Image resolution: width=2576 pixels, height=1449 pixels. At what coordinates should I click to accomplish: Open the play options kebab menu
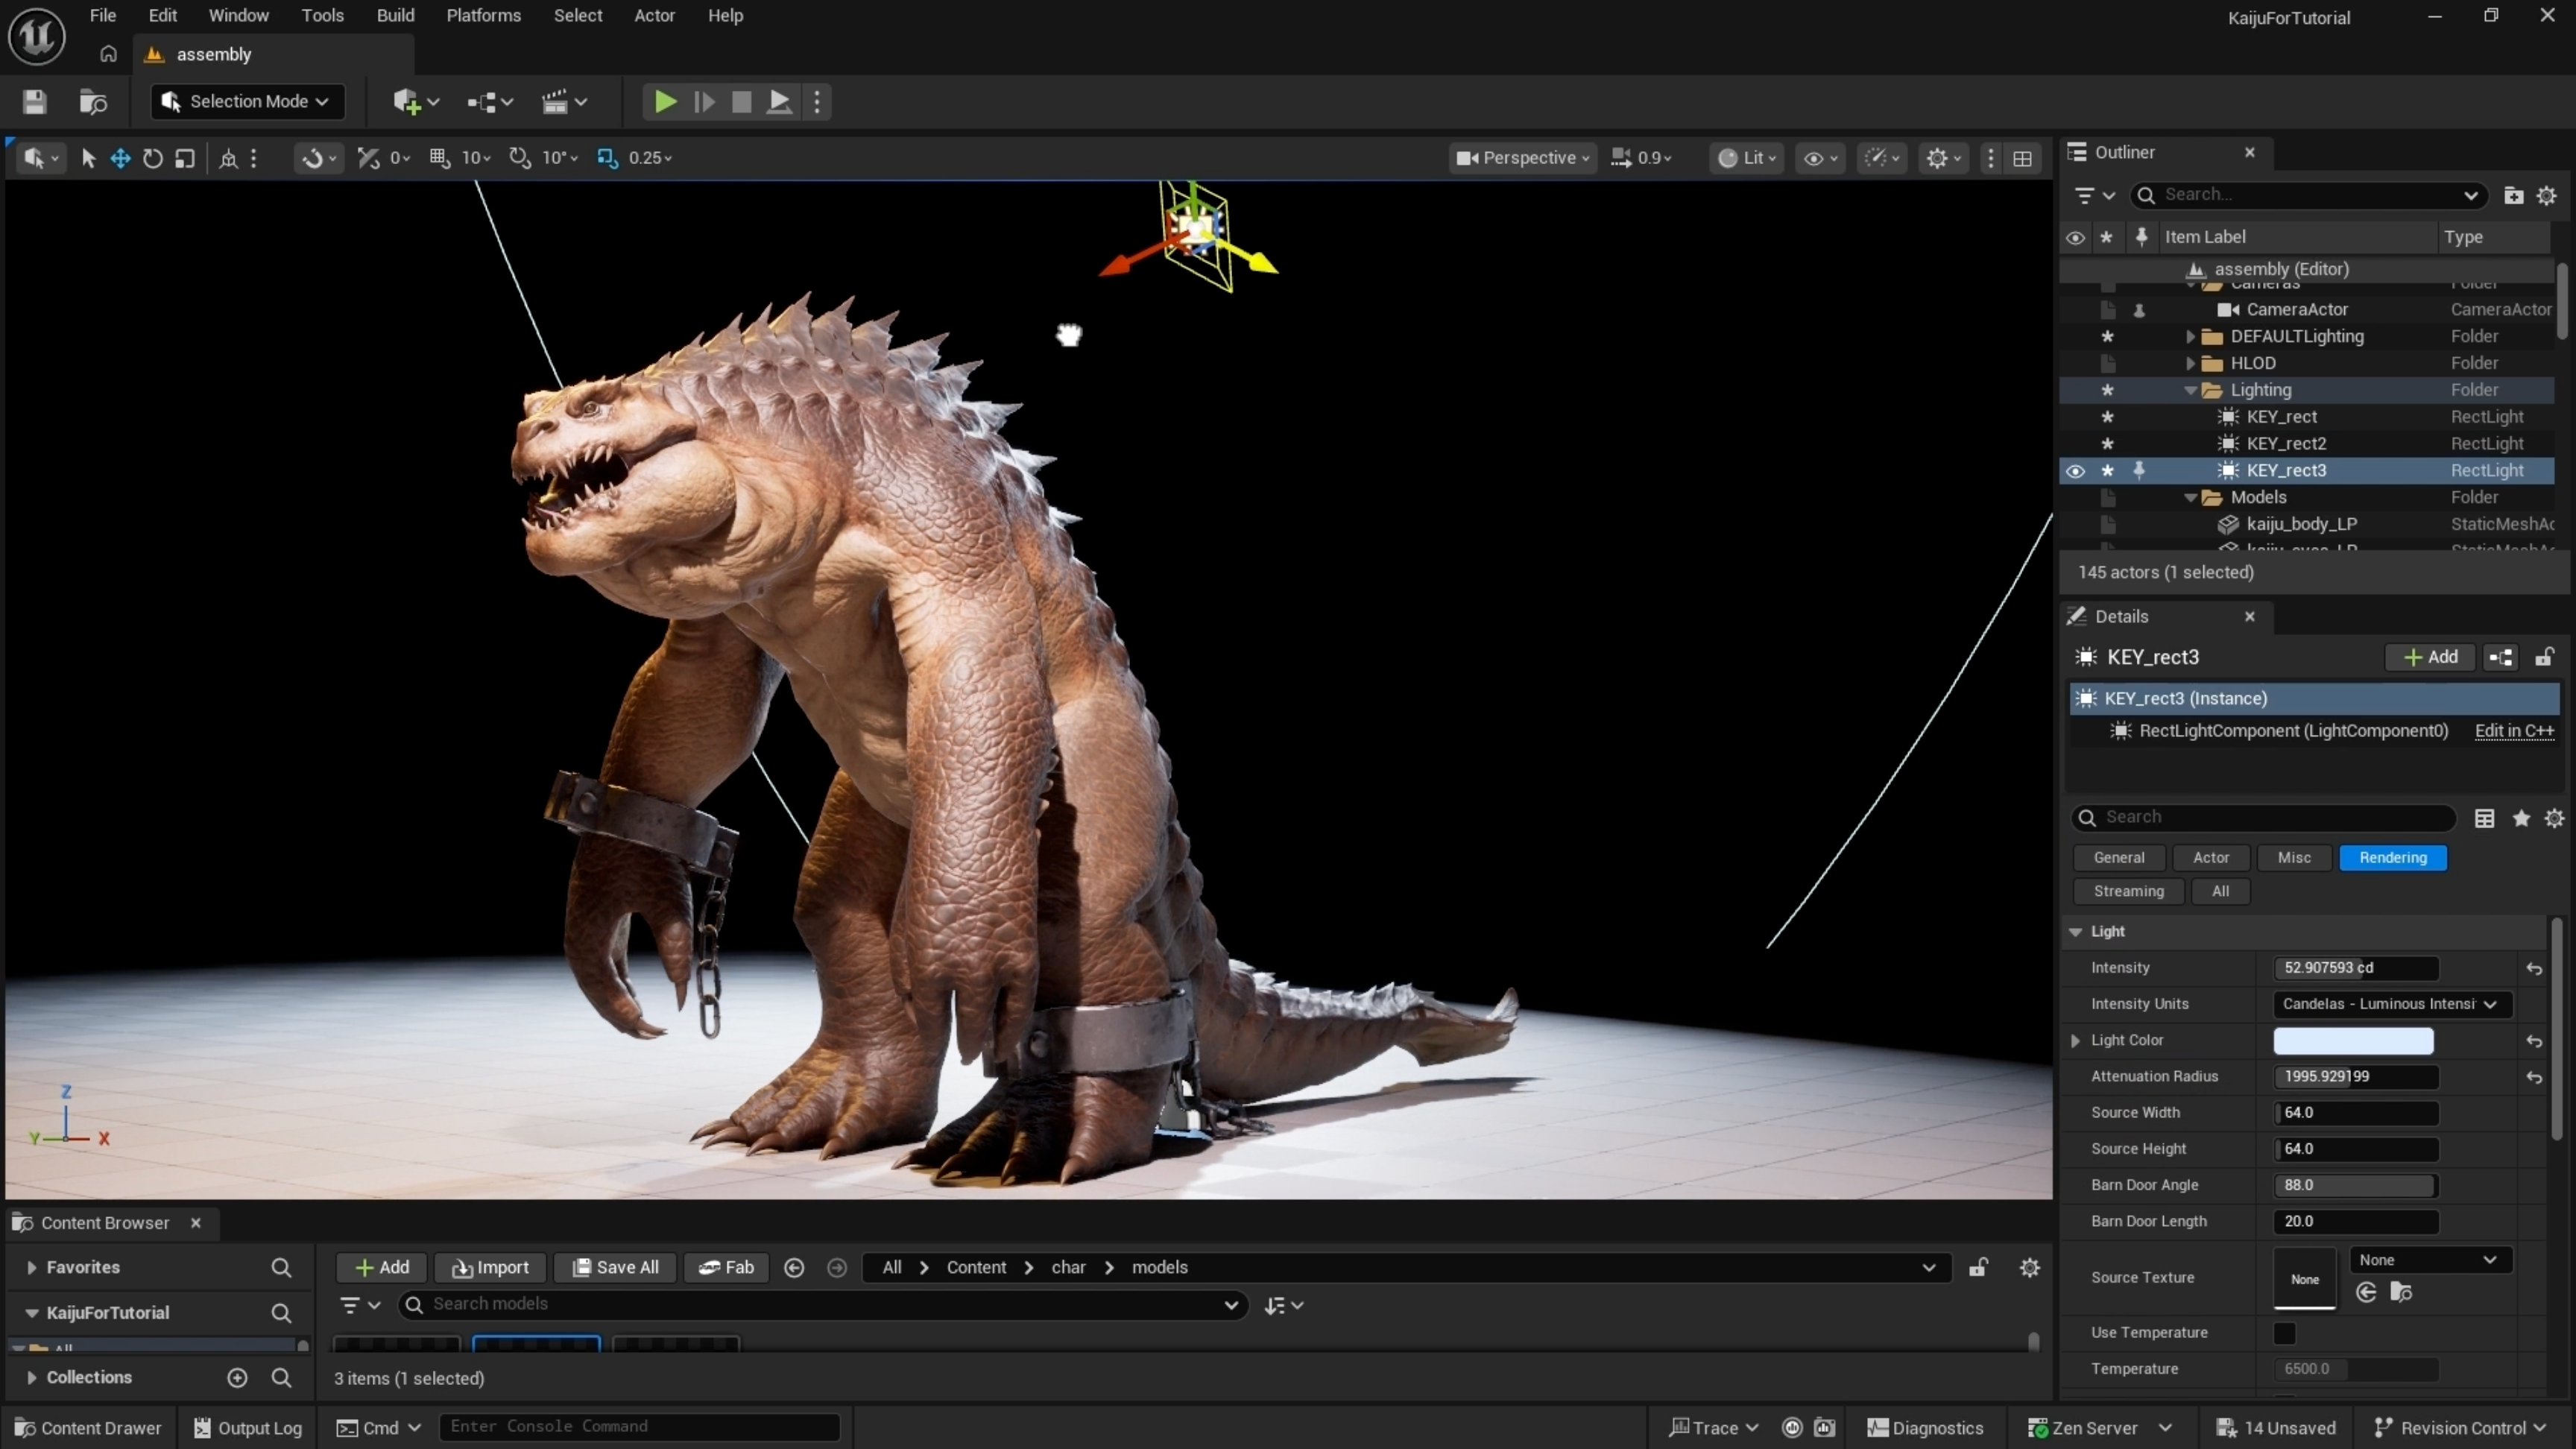tap(817, 101)
